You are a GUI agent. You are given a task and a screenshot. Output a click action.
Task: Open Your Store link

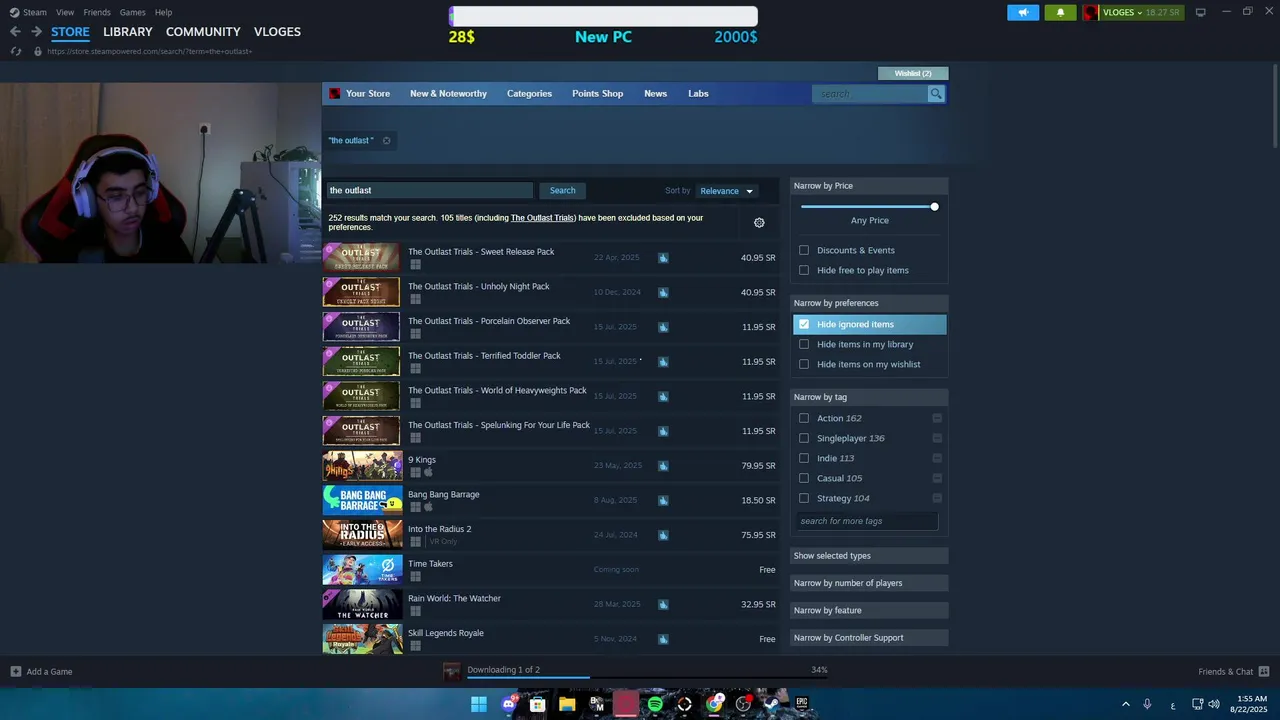368,94
